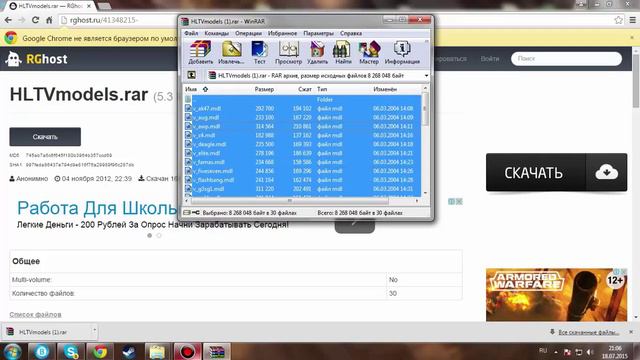Click the key icon in WinRAR status bar

click(196, 213)
